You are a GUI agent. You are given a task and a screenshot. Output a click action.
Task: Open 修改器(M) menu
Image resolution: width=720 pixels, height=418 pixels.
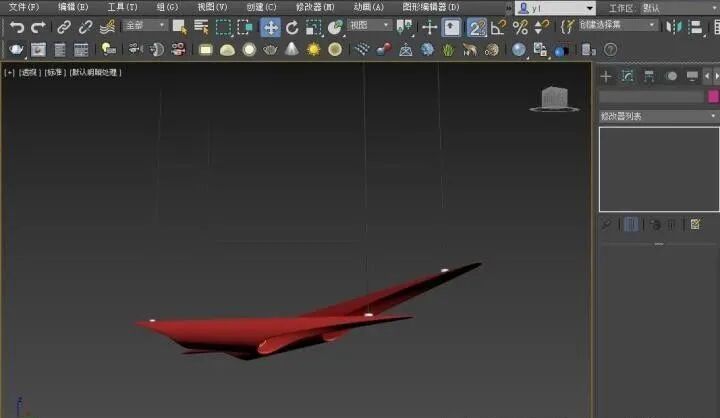point(315,7)
